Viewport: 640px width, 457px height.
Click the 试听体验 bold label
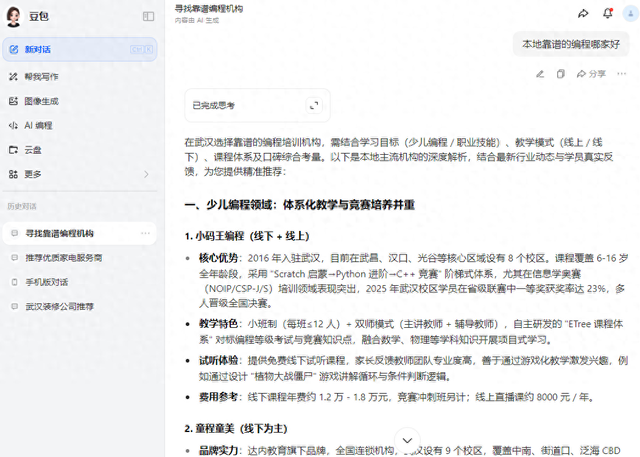pyautogui.click(x=218, y=360)
